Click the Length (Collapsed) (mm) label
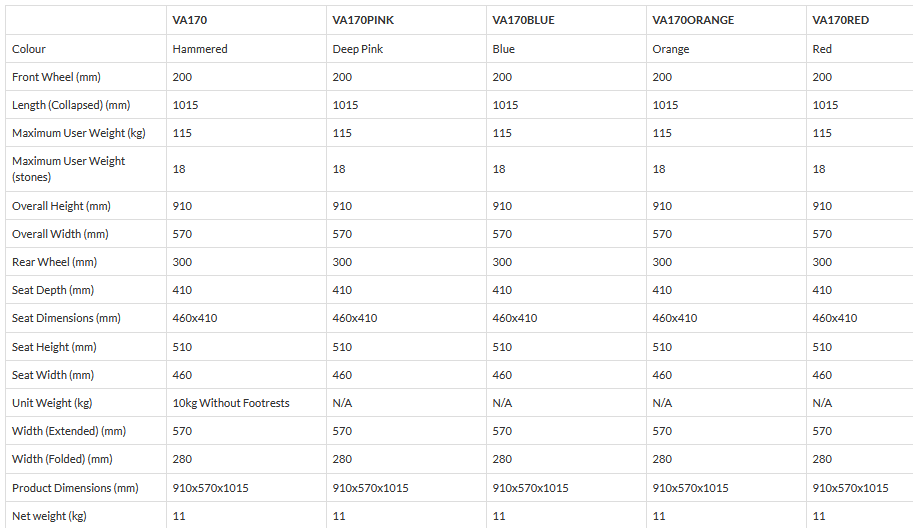The height and width of the screenshot is (528, 913). tap(71, 105)
